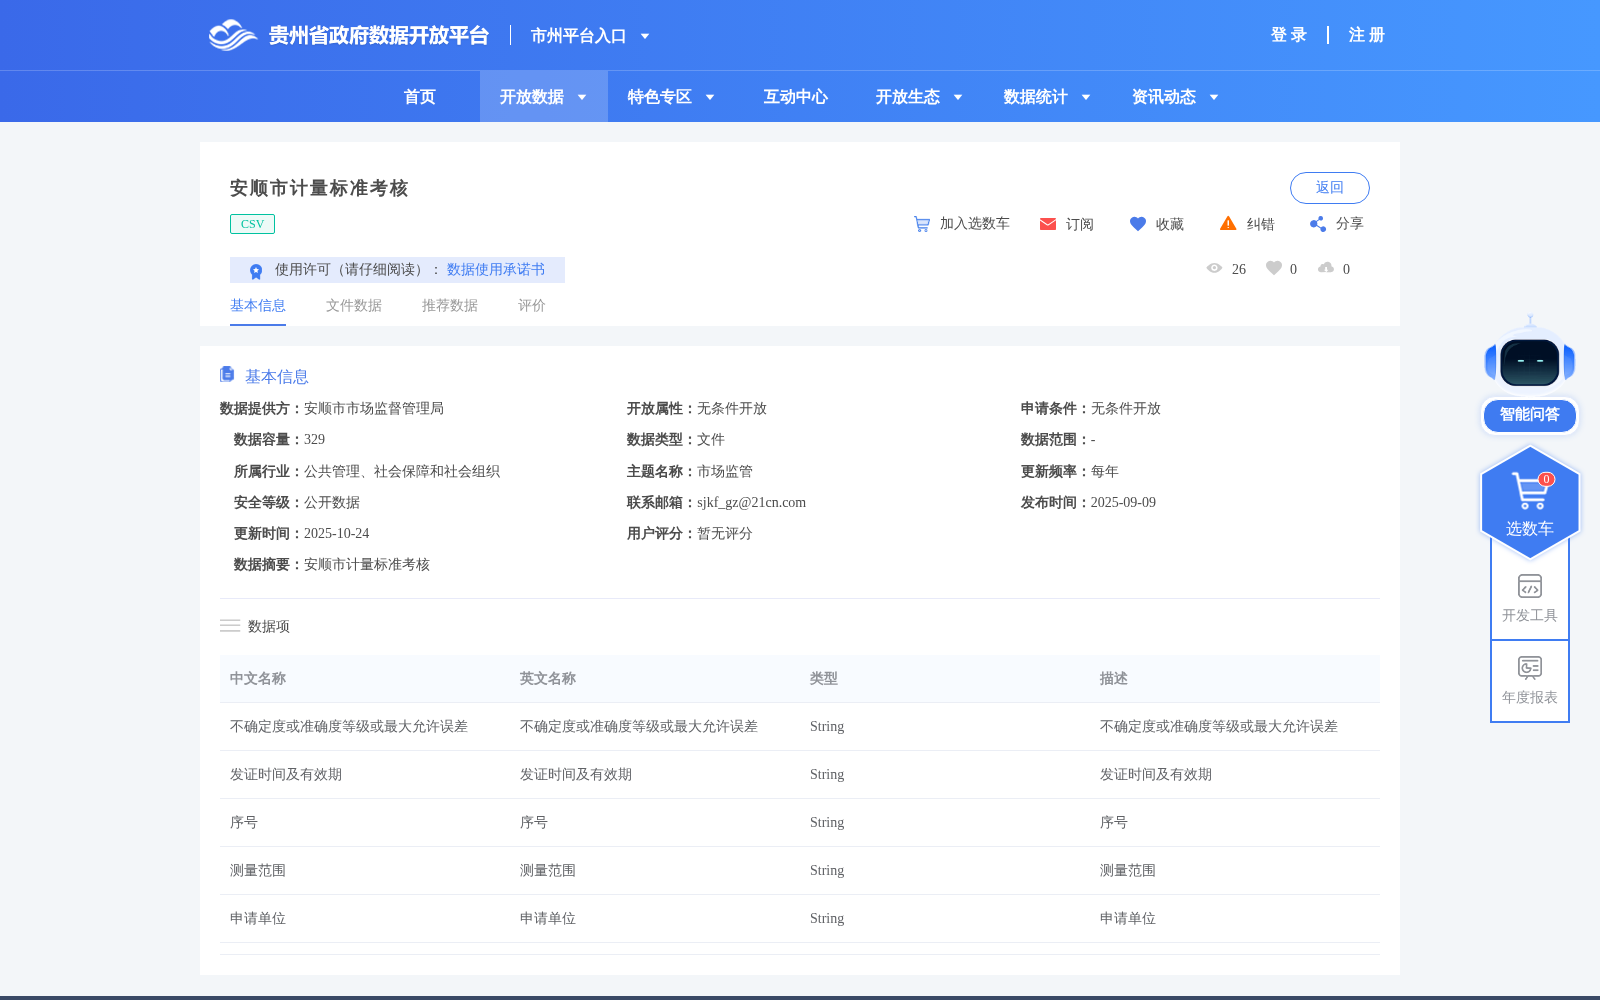The height and width of the screenshot is (1000, 1600).
Task: Open the 选数车 cart hexagon widget
Action: pyautogui.click(x=1530, y=503)
